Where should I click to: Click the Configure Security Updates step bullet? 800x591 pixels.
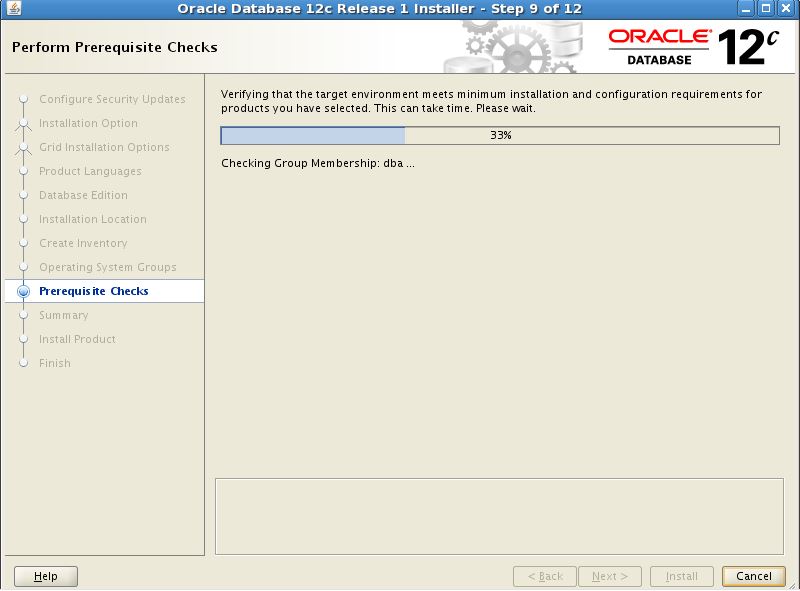pyautogui.click(x=23, y=99)
